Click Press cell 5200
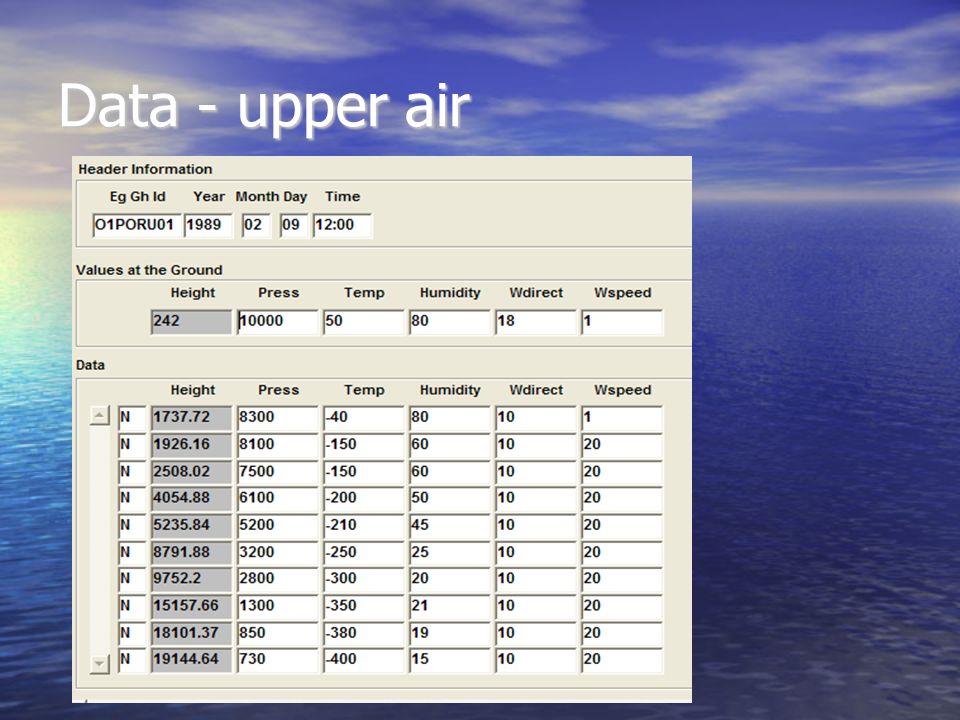960x720 pixels. (x=278, y=526)
